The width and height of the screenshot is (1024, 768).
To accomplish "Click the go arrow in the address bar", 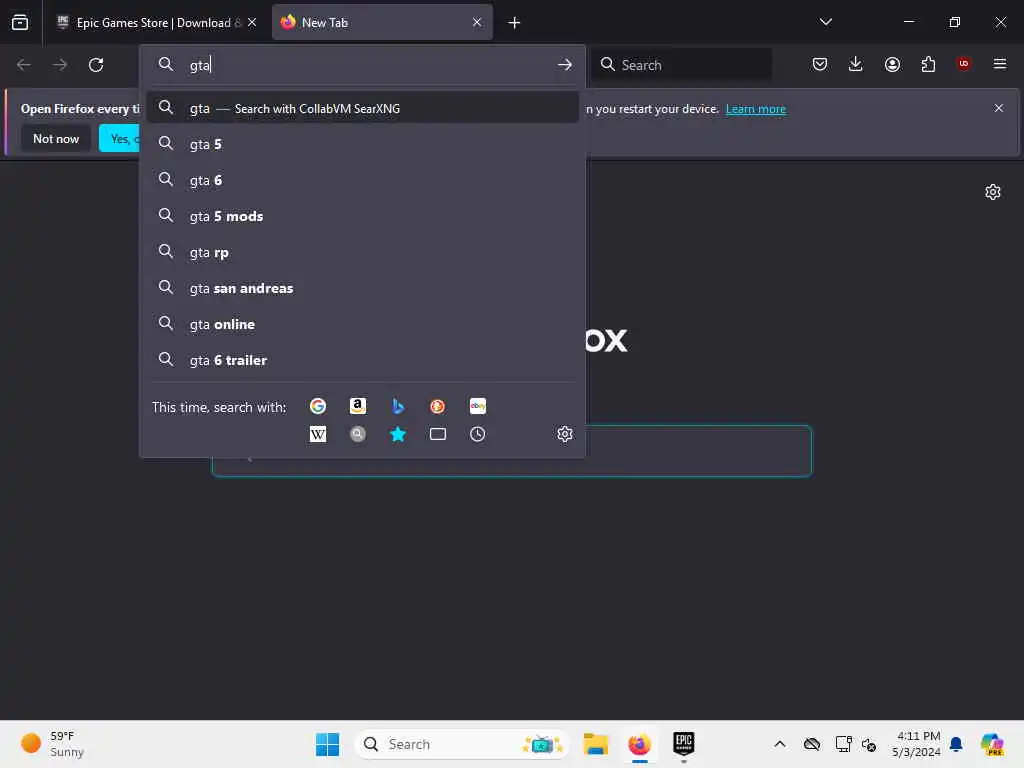I will 565,65.
